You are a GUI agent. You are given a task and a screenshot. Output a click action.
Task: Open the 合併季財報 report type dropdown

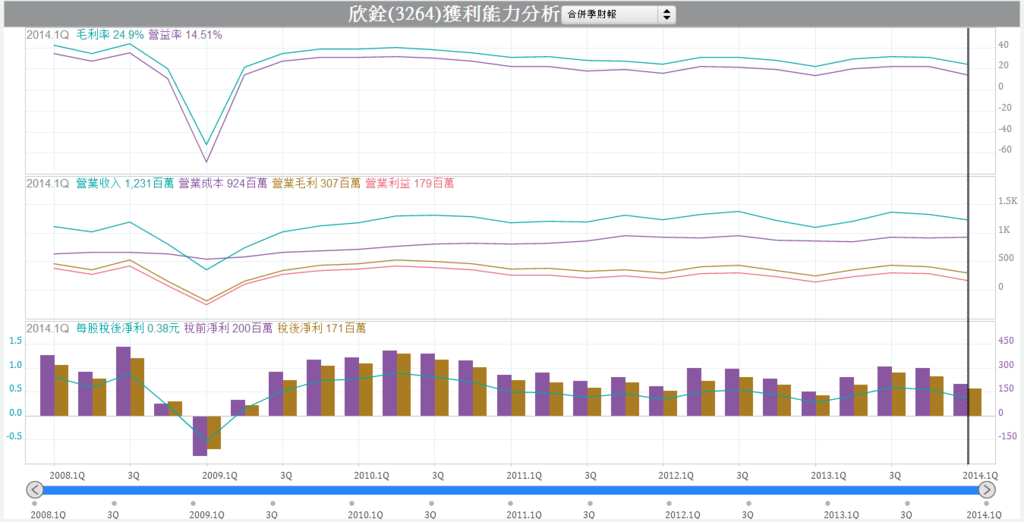pos(618,14)
